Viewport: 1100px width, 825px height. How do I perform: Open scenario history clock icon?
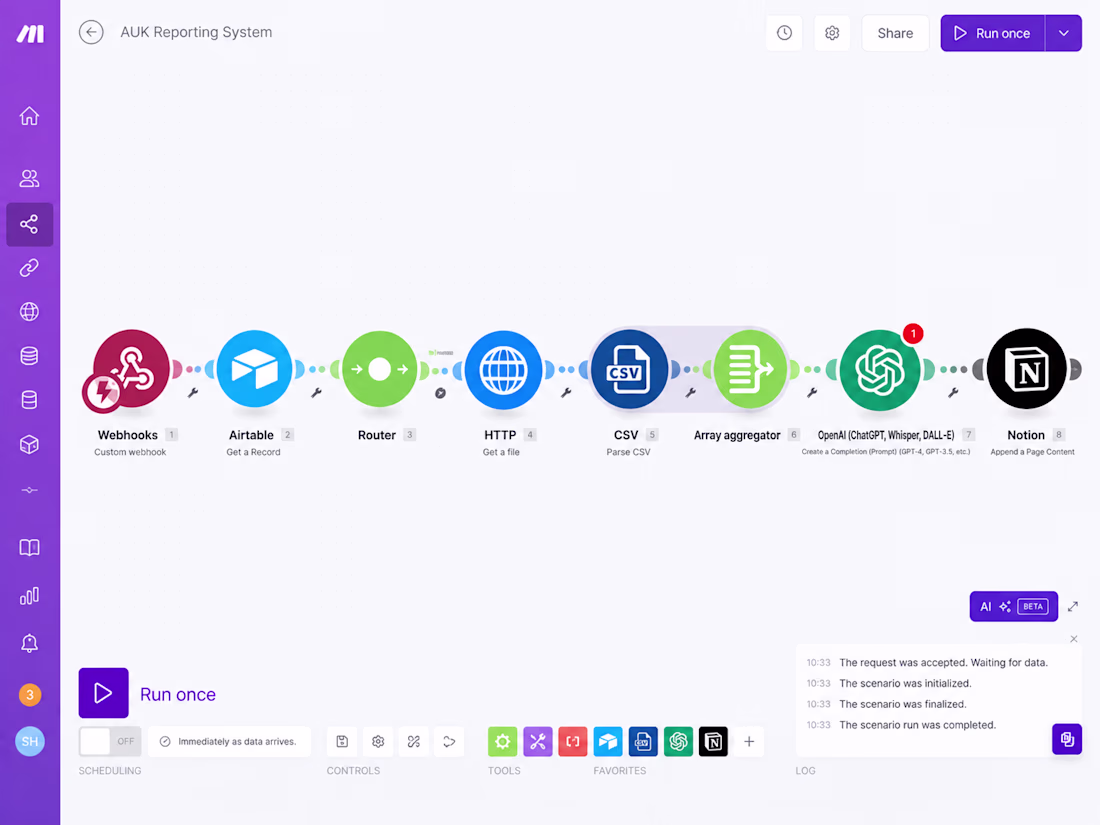(784, 33)
